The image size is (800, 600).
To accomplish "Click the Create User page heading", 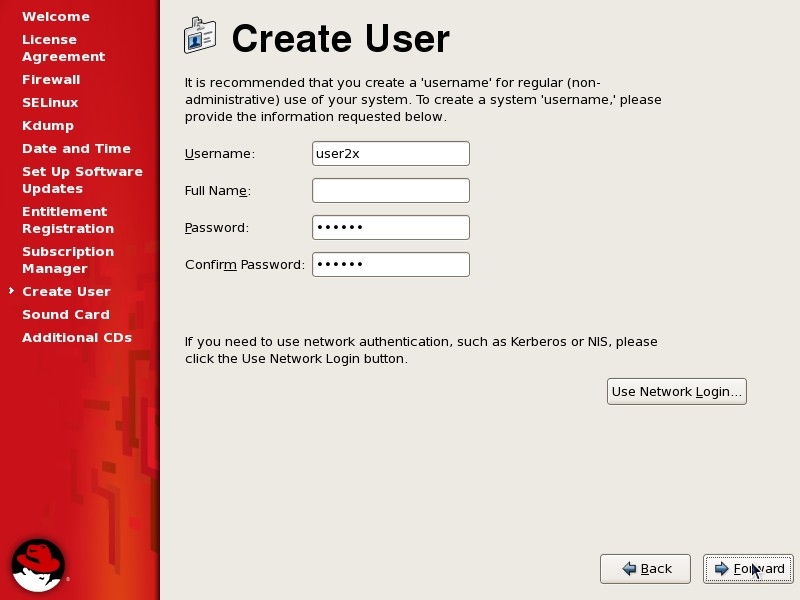I will point(340,38).
